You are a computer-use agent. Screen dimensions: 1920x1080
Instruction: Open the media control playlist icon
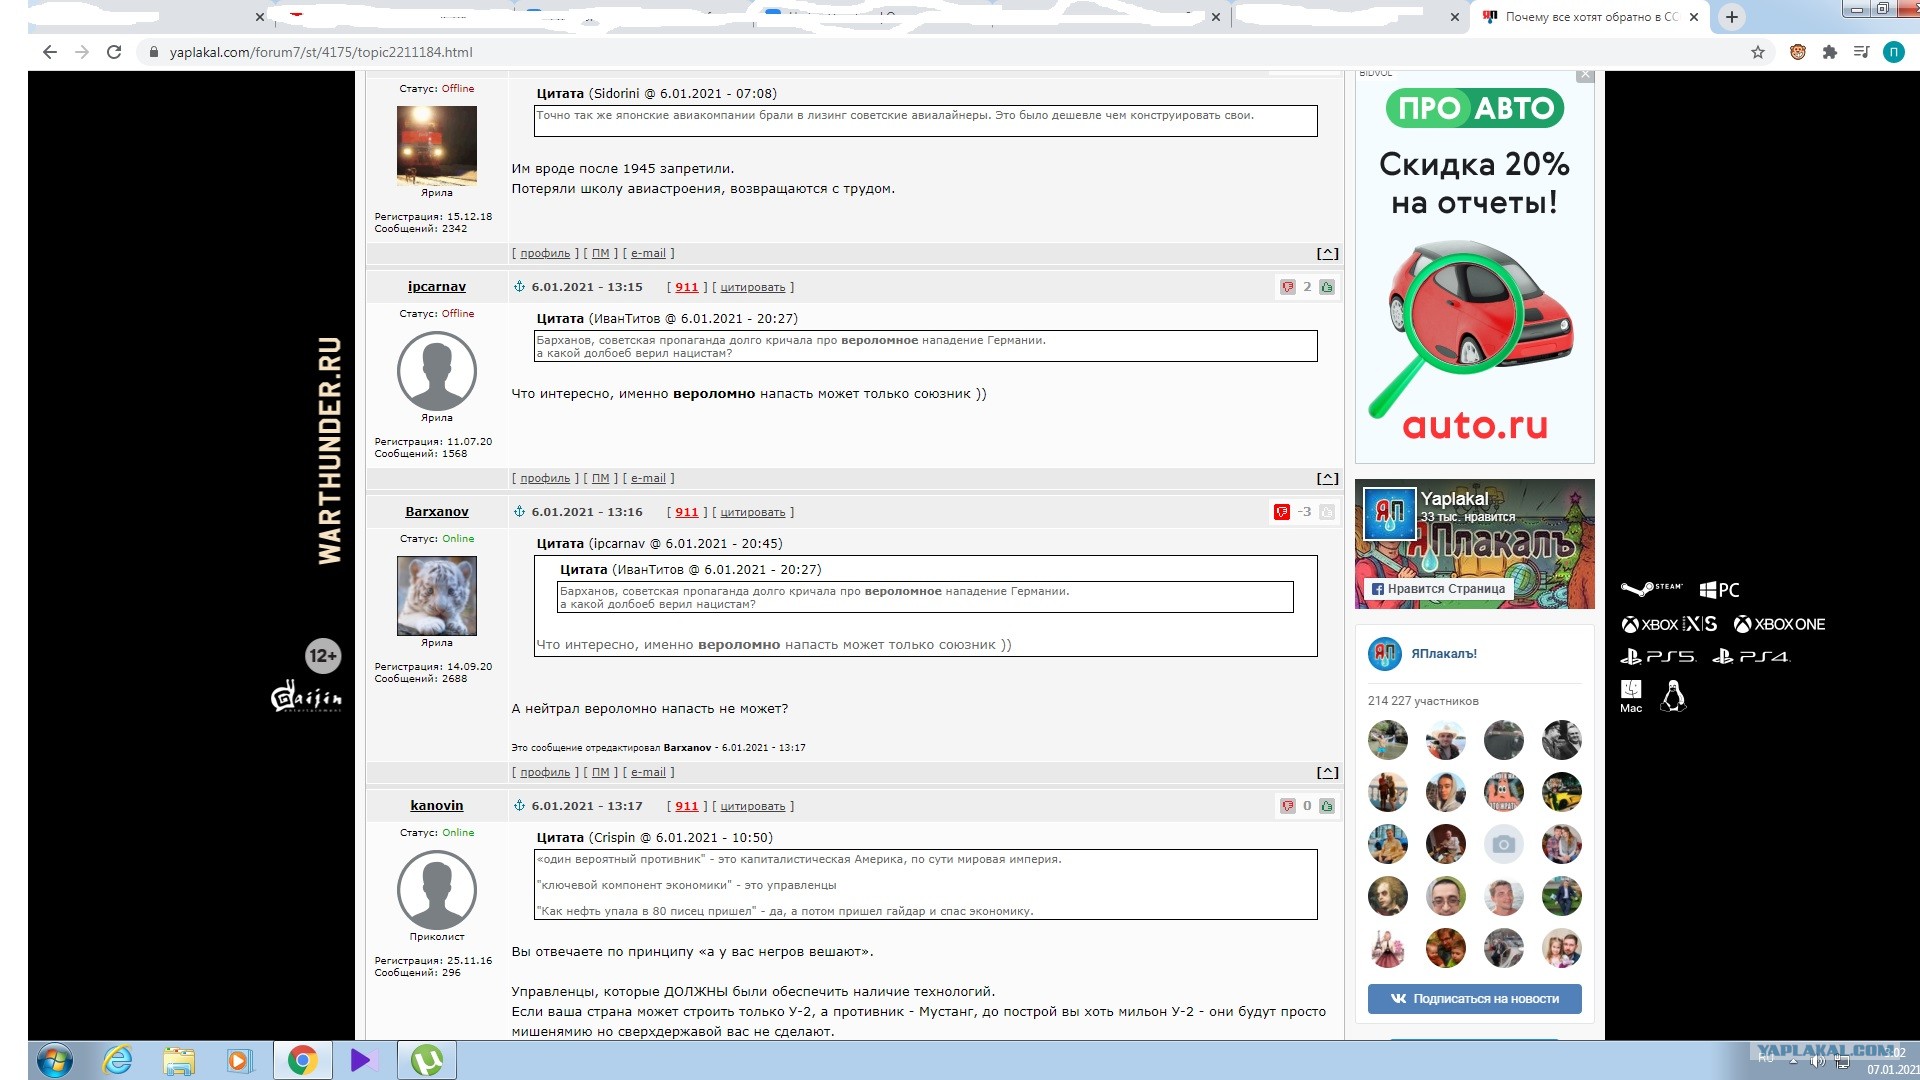click(x=1861, y=52)
